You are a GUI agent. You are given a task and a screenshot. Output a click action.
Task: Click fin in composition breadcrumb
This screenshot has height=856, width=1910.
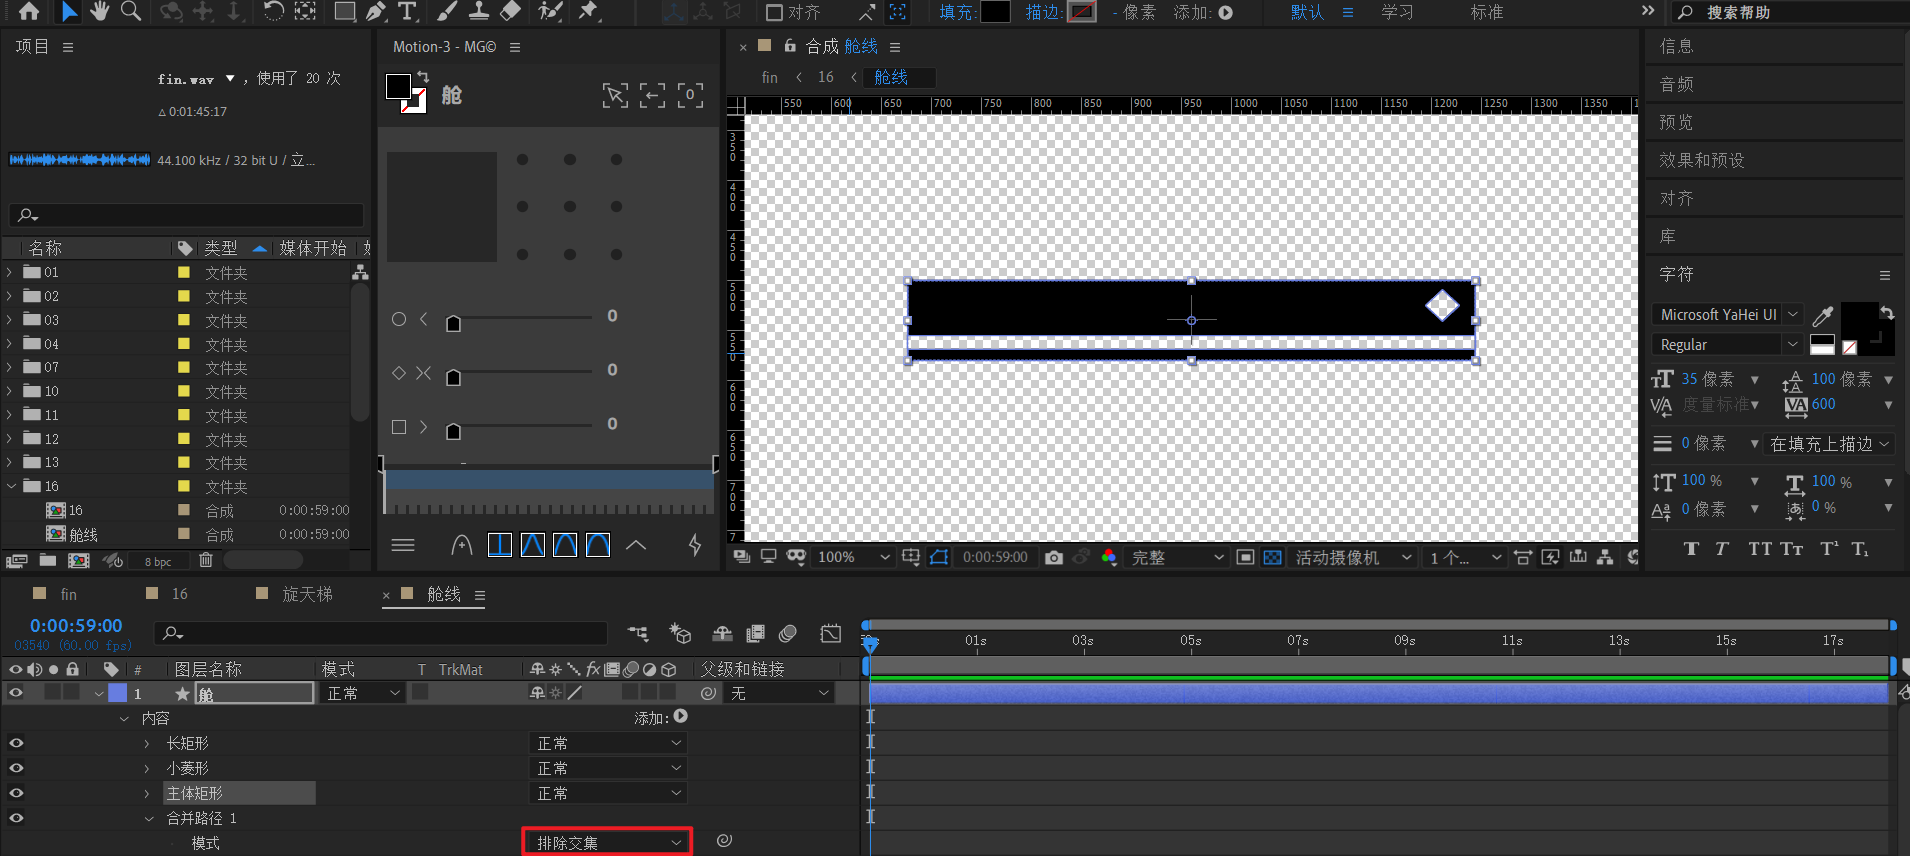(x=769, y=77)
